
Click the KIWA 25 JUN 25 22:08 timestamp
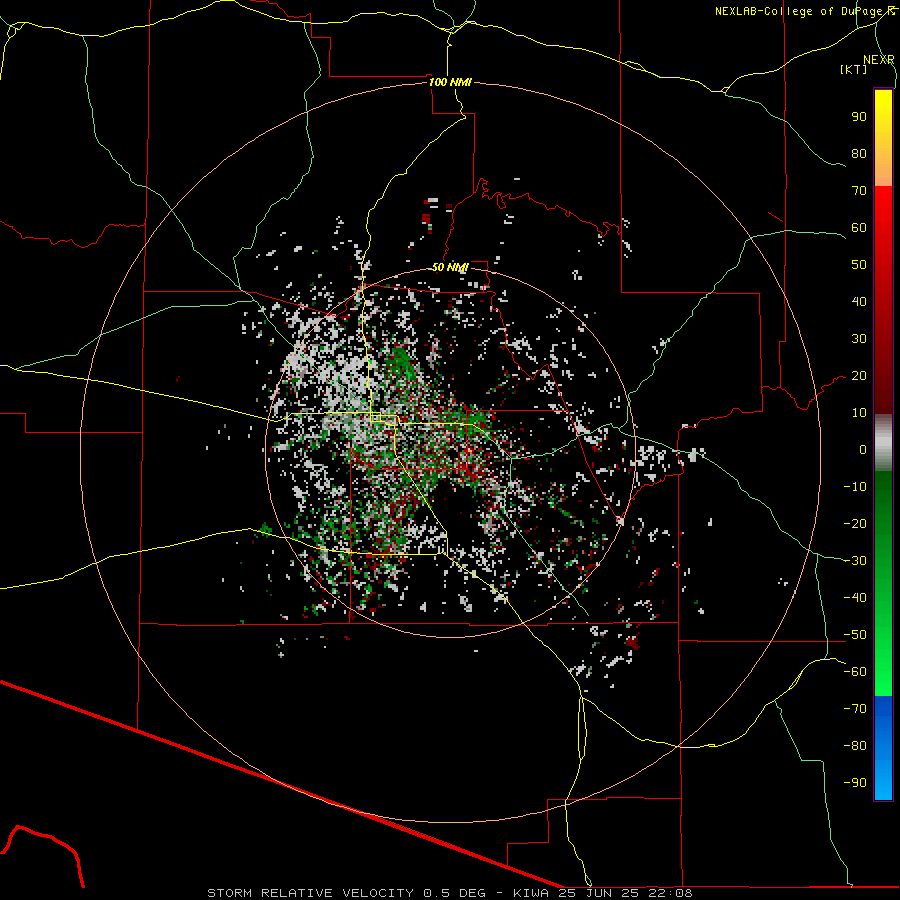(x=602, y=893)
